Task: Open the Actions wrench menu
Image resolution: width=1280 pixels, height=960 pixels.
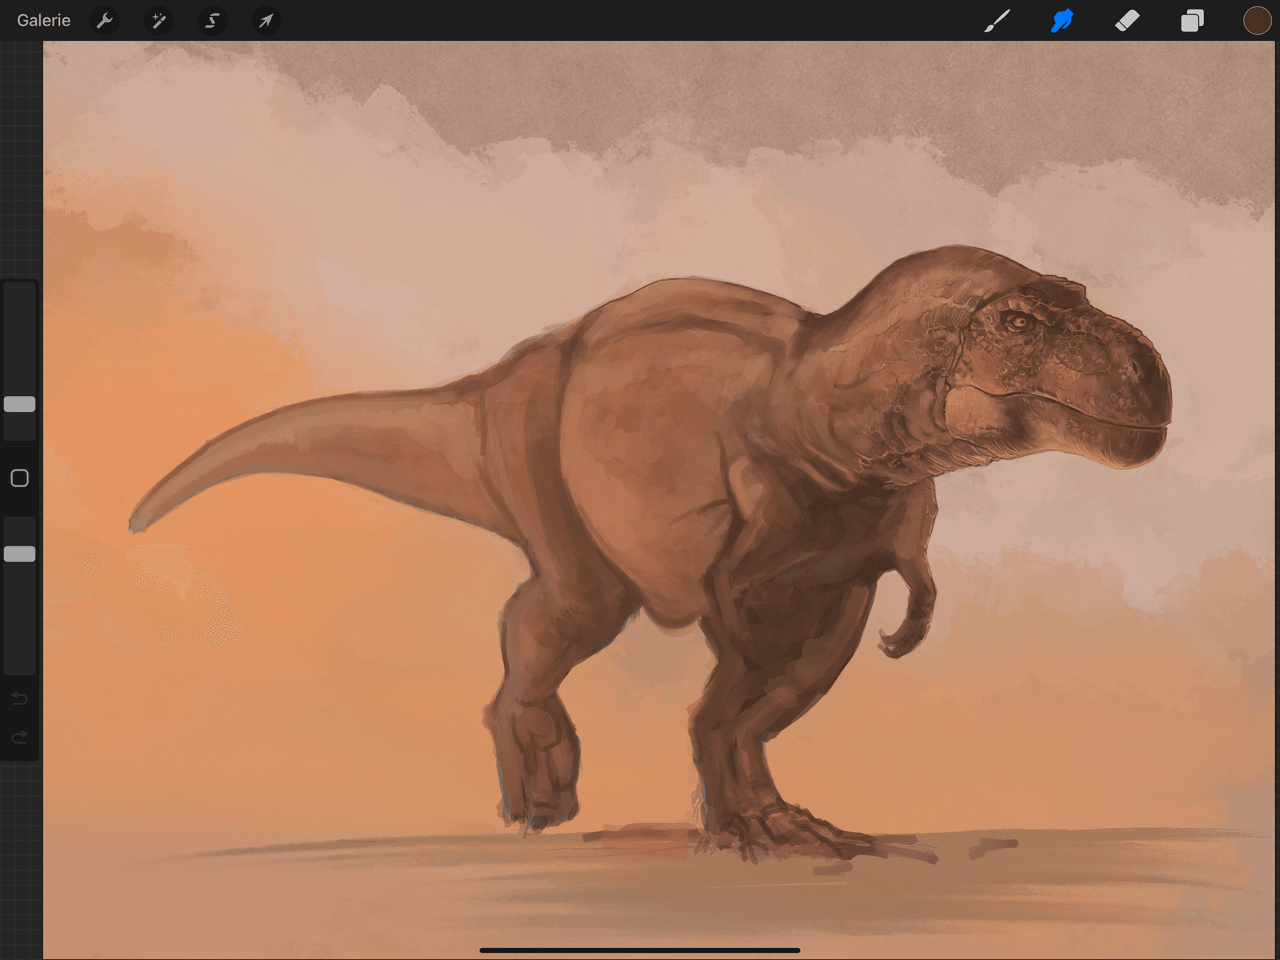Action: pyautogui.click(x=104, y=20)
